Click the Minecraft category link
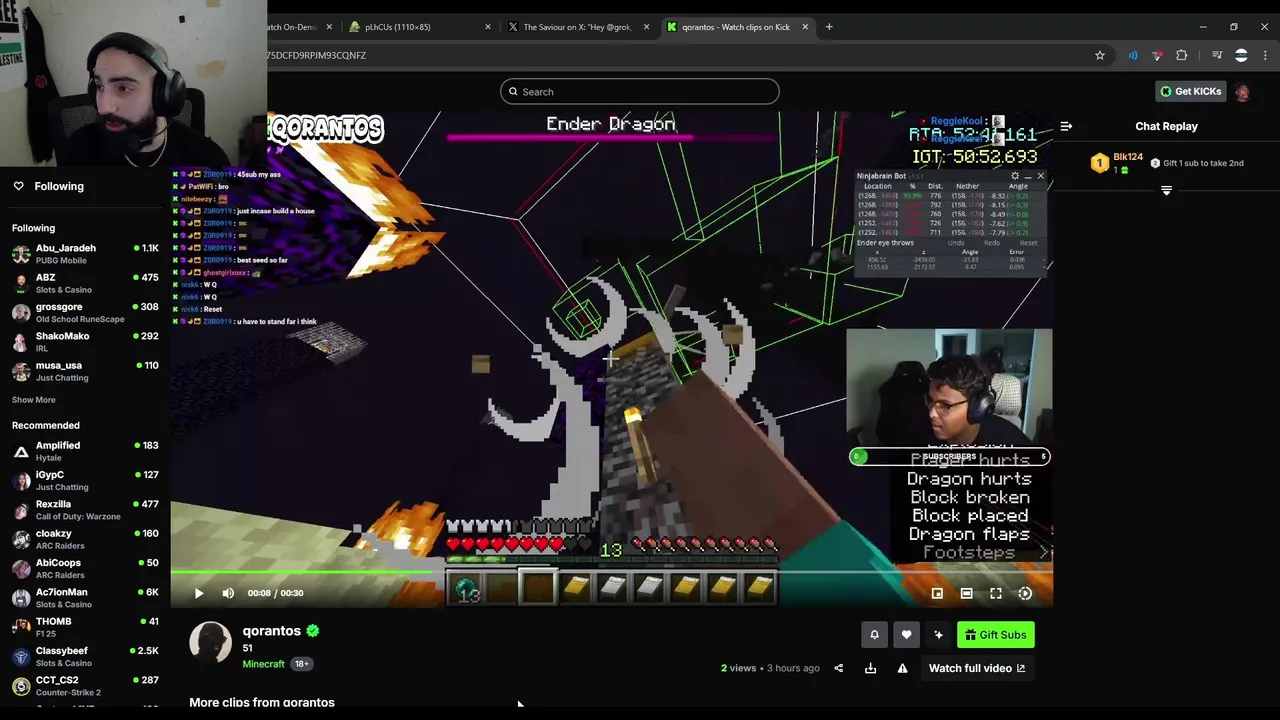1280x720 pixels. 264,664
